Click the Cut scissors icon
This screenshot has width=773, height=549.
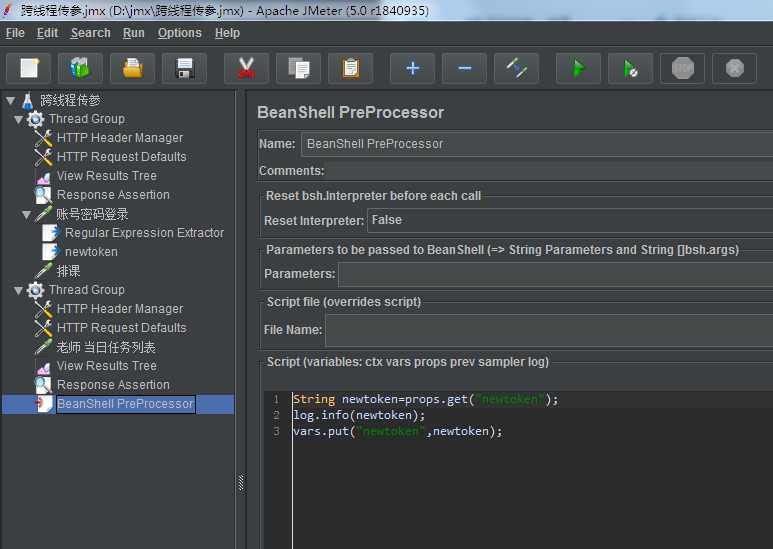[246, 68]
